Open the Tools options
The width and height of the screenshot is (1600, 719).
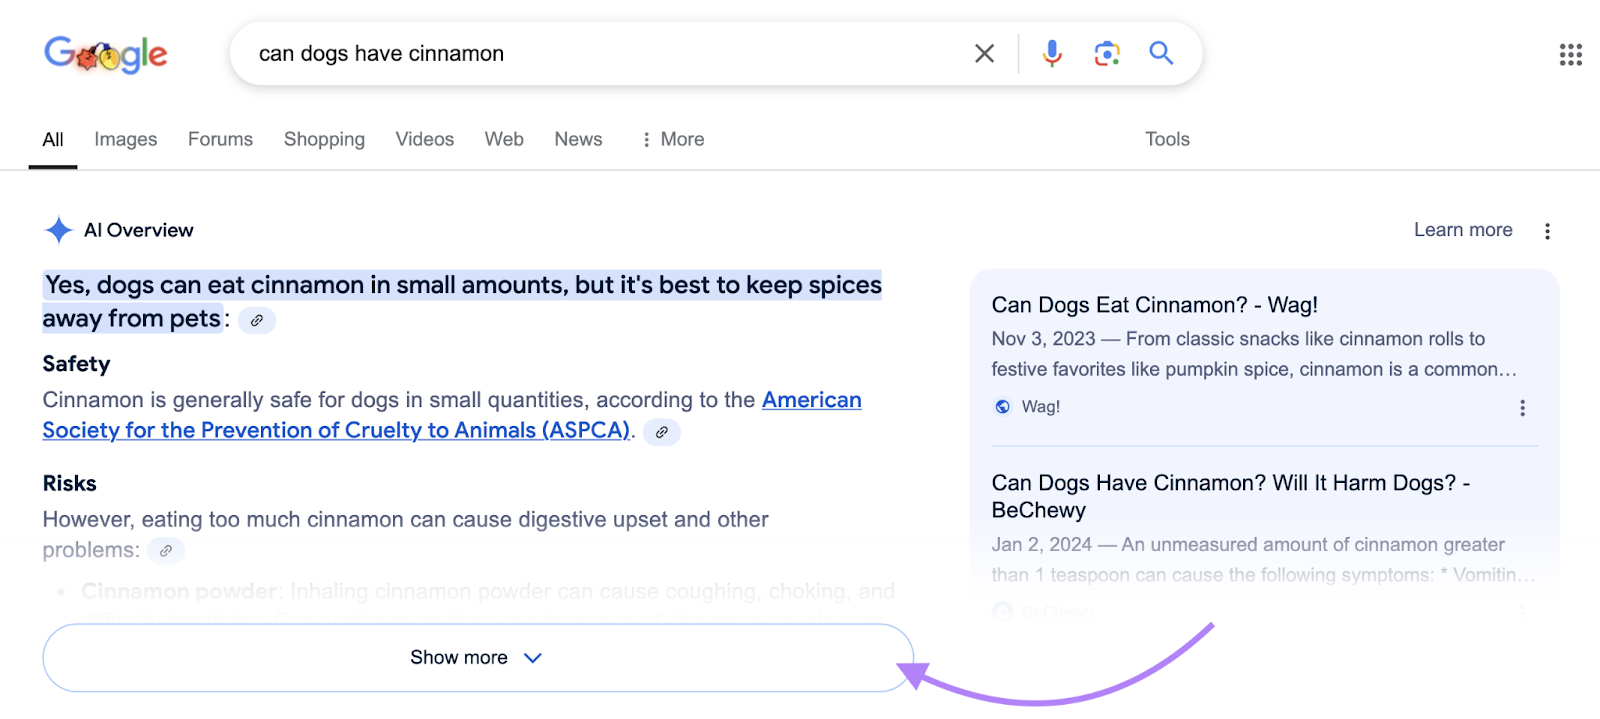pos(1166,140)
